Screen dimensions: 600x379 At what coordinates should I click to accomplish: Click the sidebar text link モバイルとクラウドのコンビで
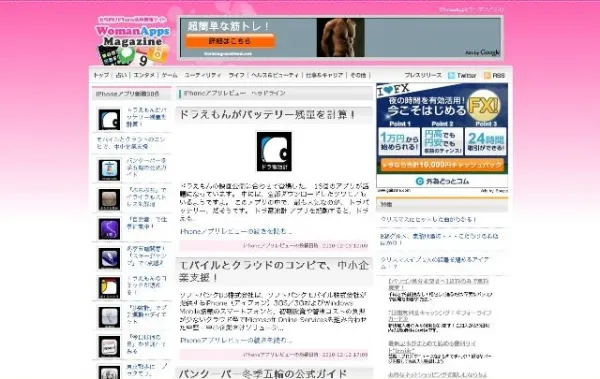click(131, 143)
